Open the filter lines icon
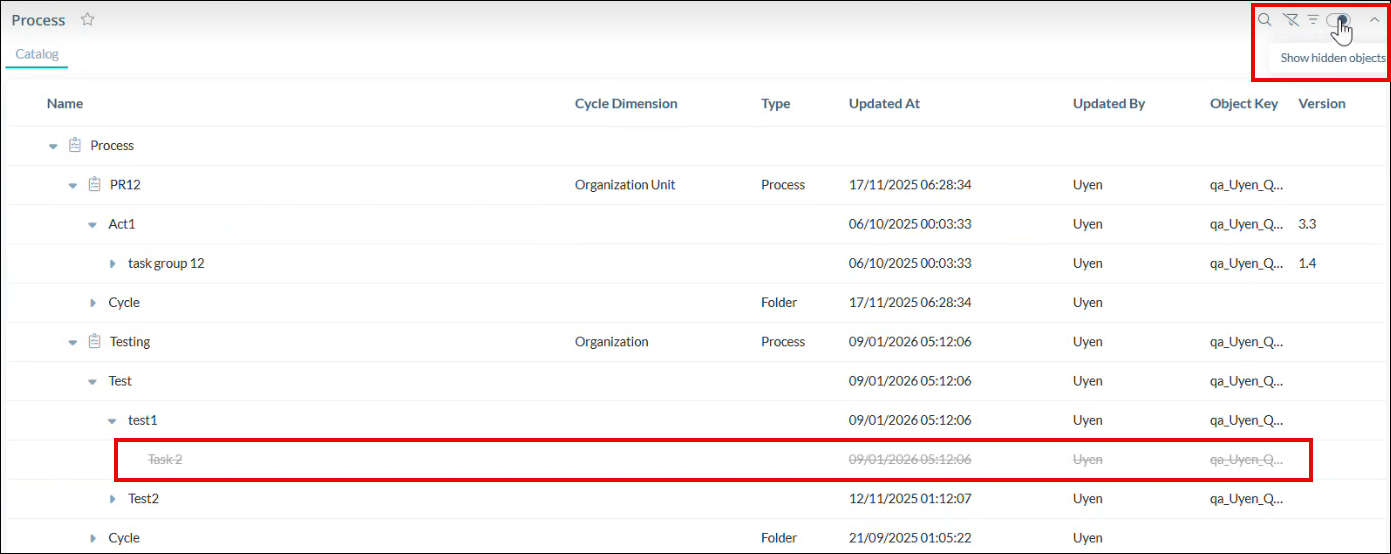1391x554 pixels. (x=1313, y=20)
